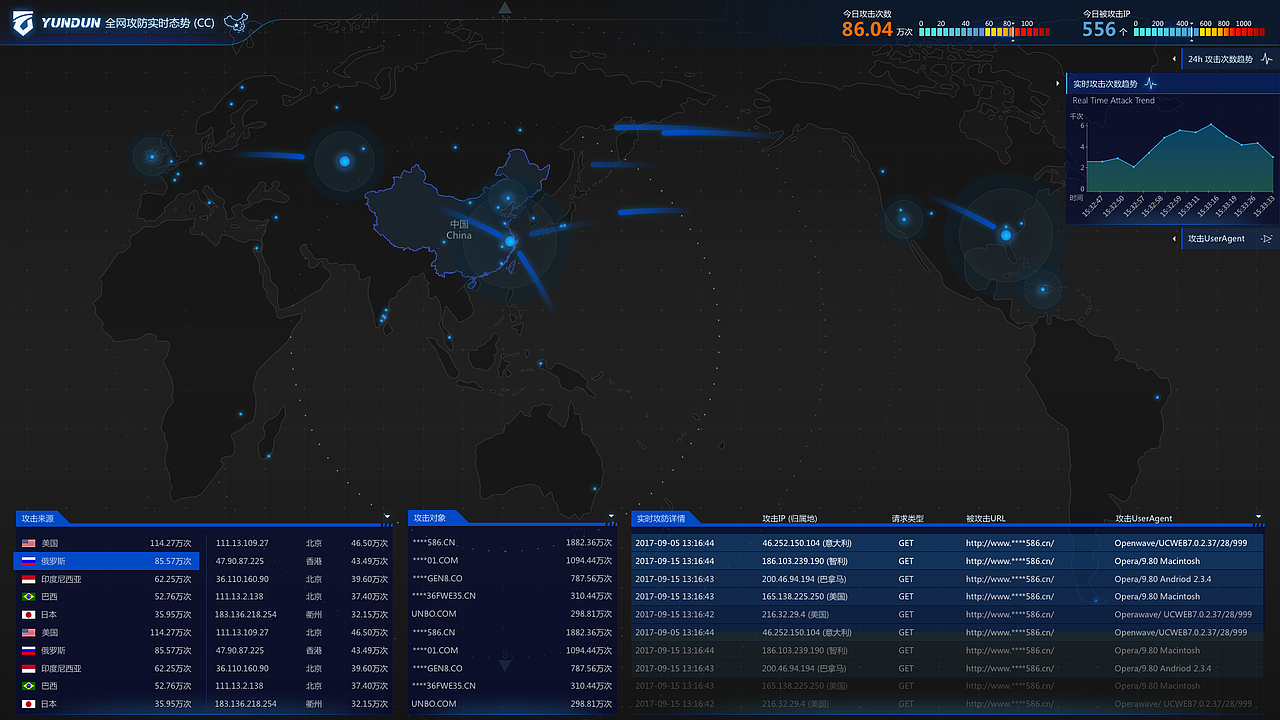This screenshot has height=720, width=1280.
Task: Click the 中国 China map label
Action: click(x=459, y=230)
